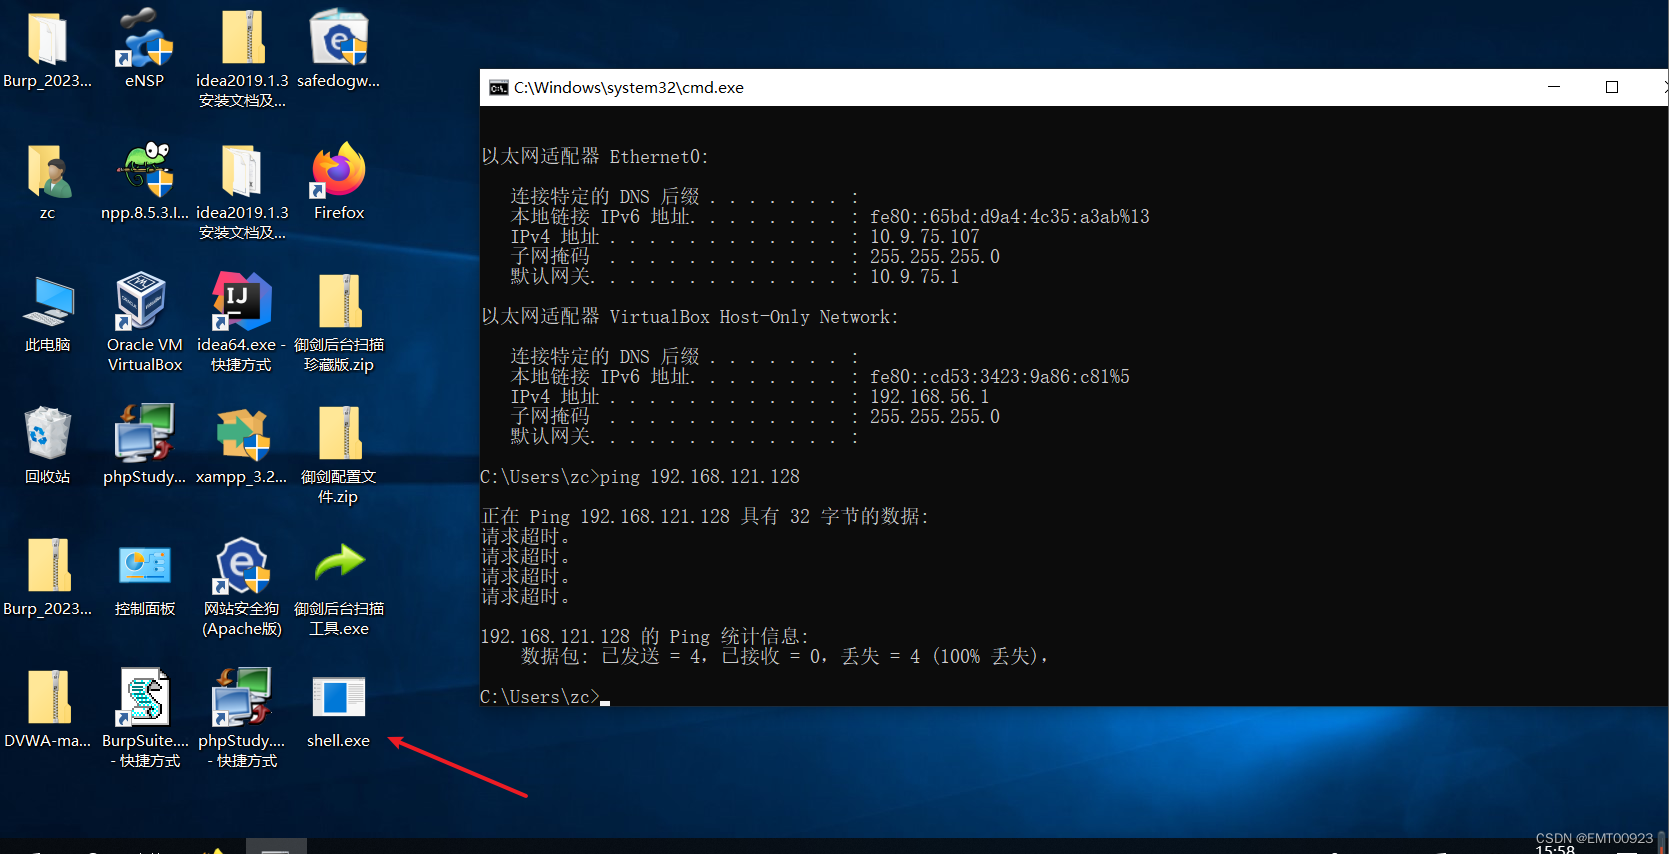Click the 100% 丢失 statistics line
The height and width of the screenshot is (854, 1669).
(785, 657)
